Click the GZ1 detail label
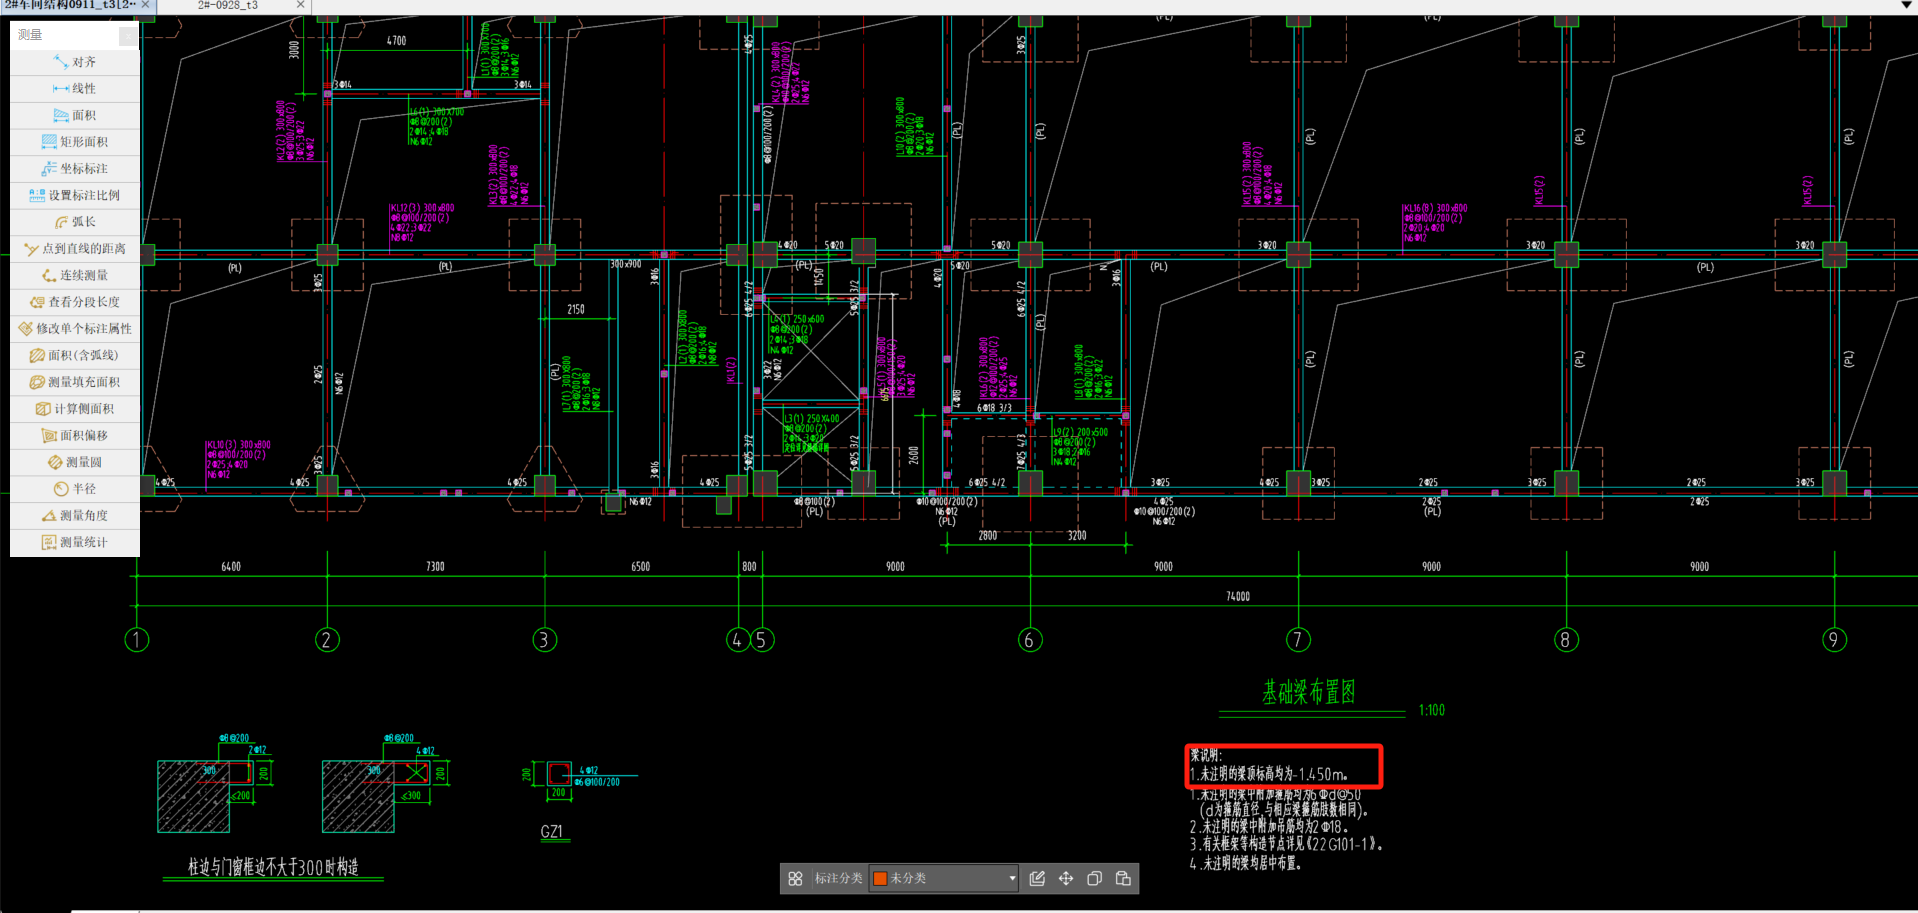The height and width of the screenshot is (913, 1918). click(x=552, y=831)
